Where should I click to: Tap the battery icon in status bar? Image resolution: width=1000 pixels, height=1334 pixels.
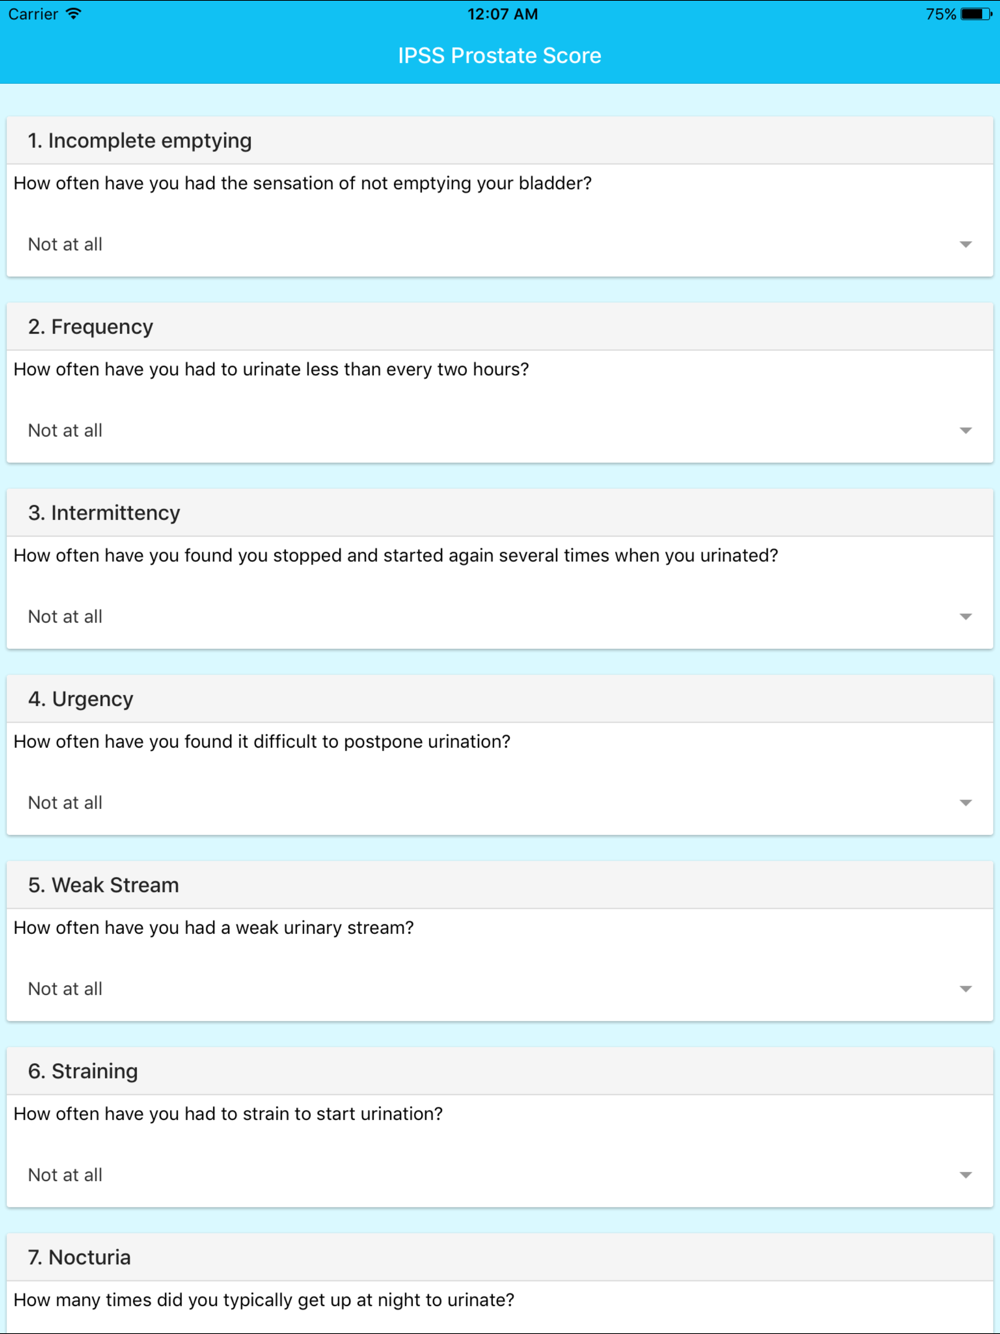tap(976, 14)
